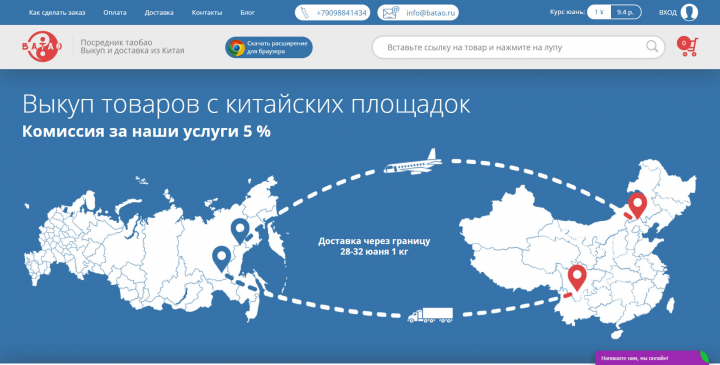Select upper blue pin on Russia map
Viewport: 720px width, 365px height.
240,231
